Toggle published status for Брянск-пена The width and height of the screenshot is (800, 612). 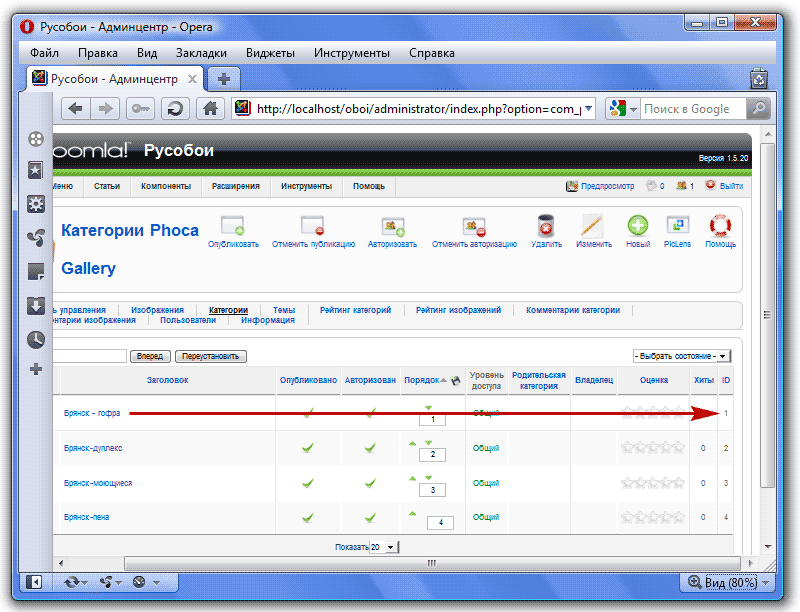[x=308, y=517]
